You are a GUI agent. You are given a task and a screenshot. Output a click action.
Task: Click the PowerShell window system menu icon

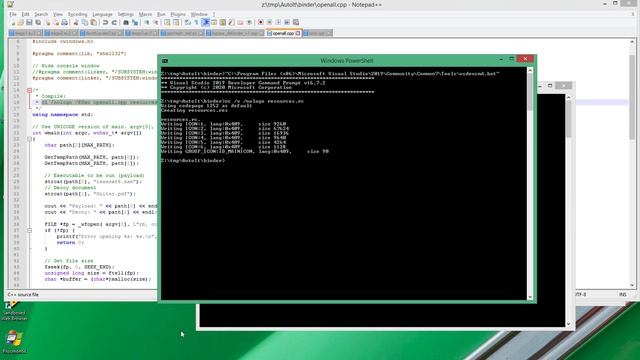coord(165,61)
